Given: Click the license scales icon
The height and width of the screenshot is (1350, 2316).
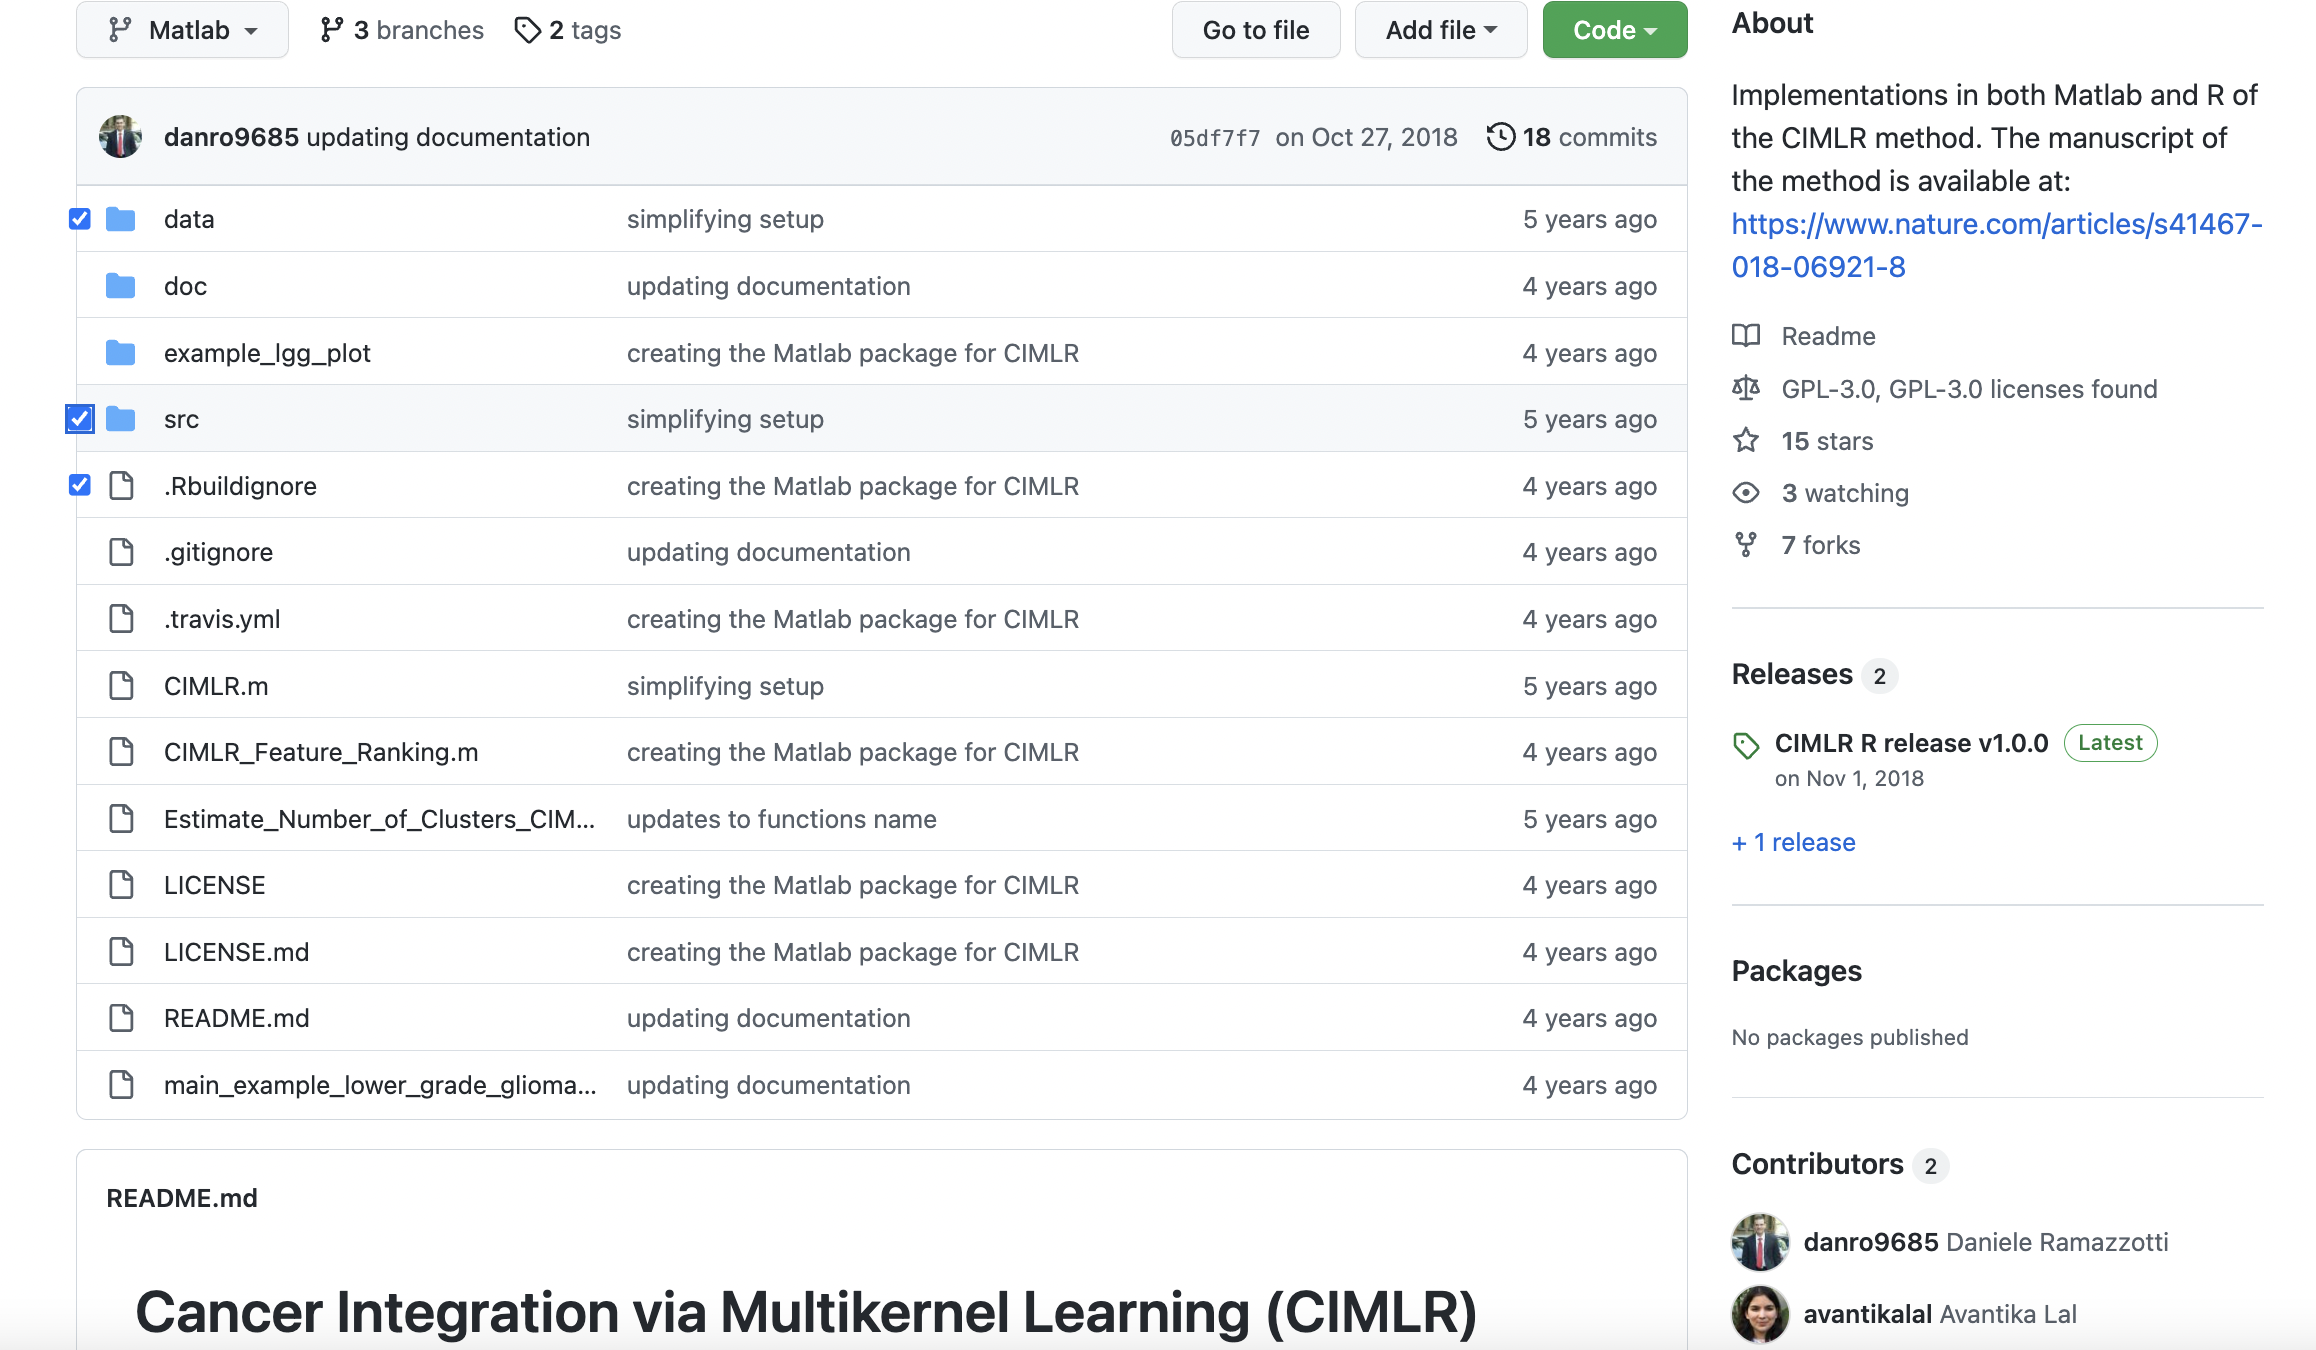Looking at the screenshot, I should [1746, 388].
